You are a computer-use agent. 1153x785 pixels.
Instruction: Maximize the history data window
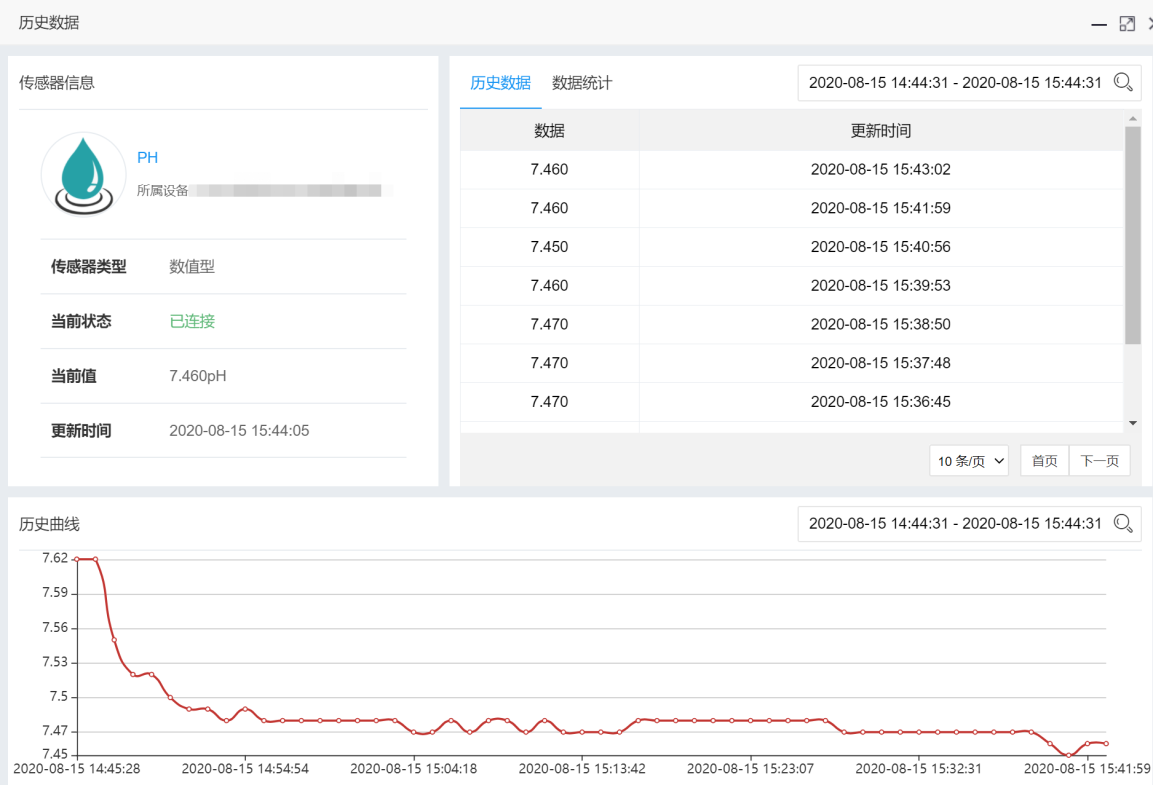(x=1127, y=23)
